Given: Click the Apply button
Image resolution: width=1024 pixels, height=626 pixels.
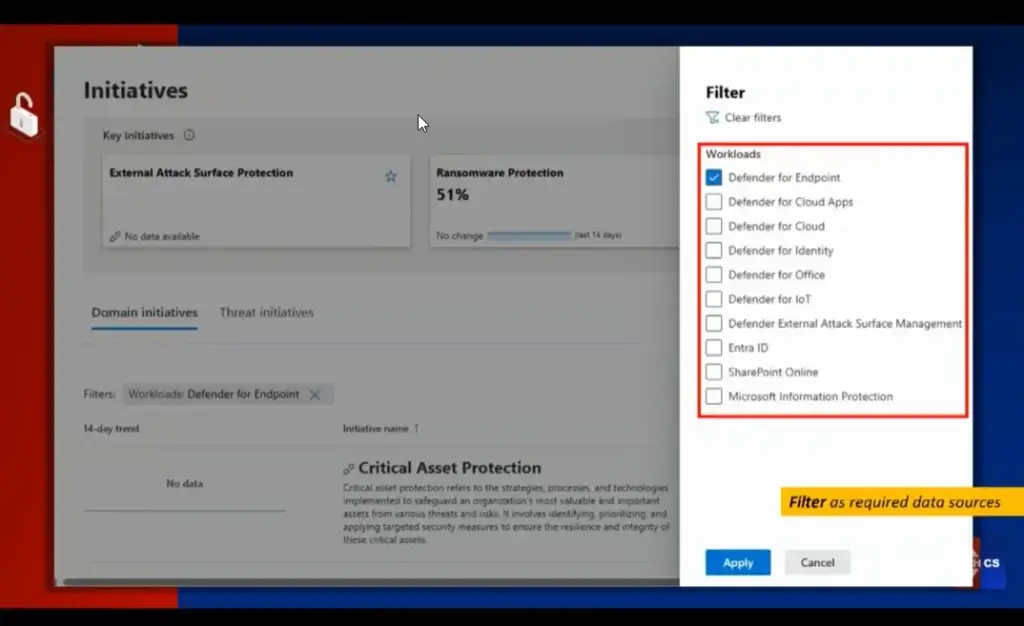Looking at the screenshot, I should [737, 563].
